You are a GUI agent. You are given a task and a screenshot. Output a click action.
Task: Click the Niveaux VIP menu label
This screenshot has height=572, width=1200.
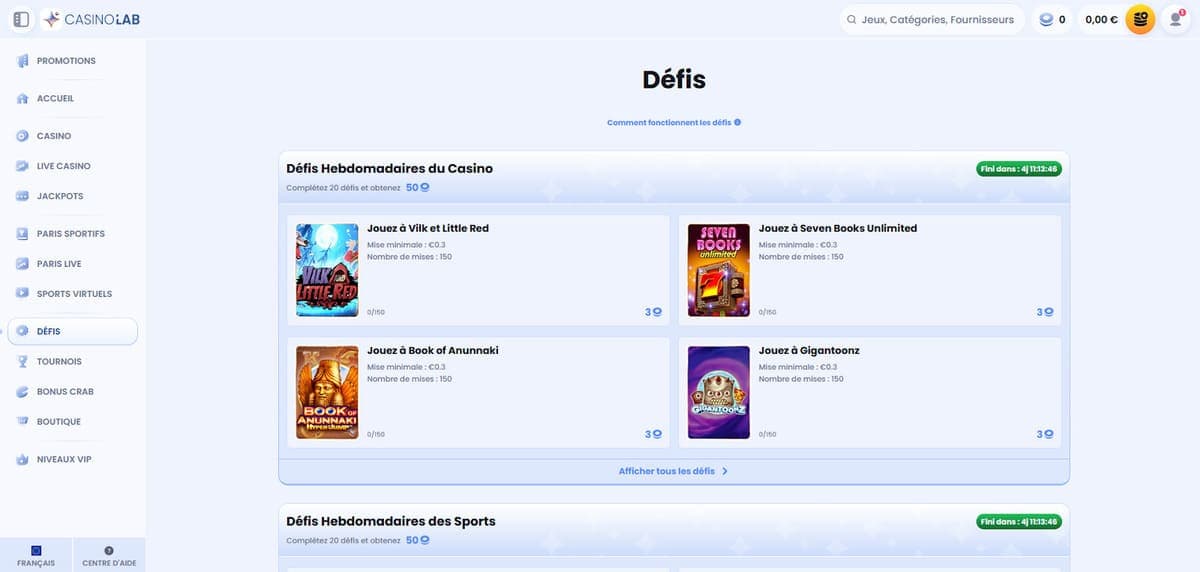(x=64, y=460)
